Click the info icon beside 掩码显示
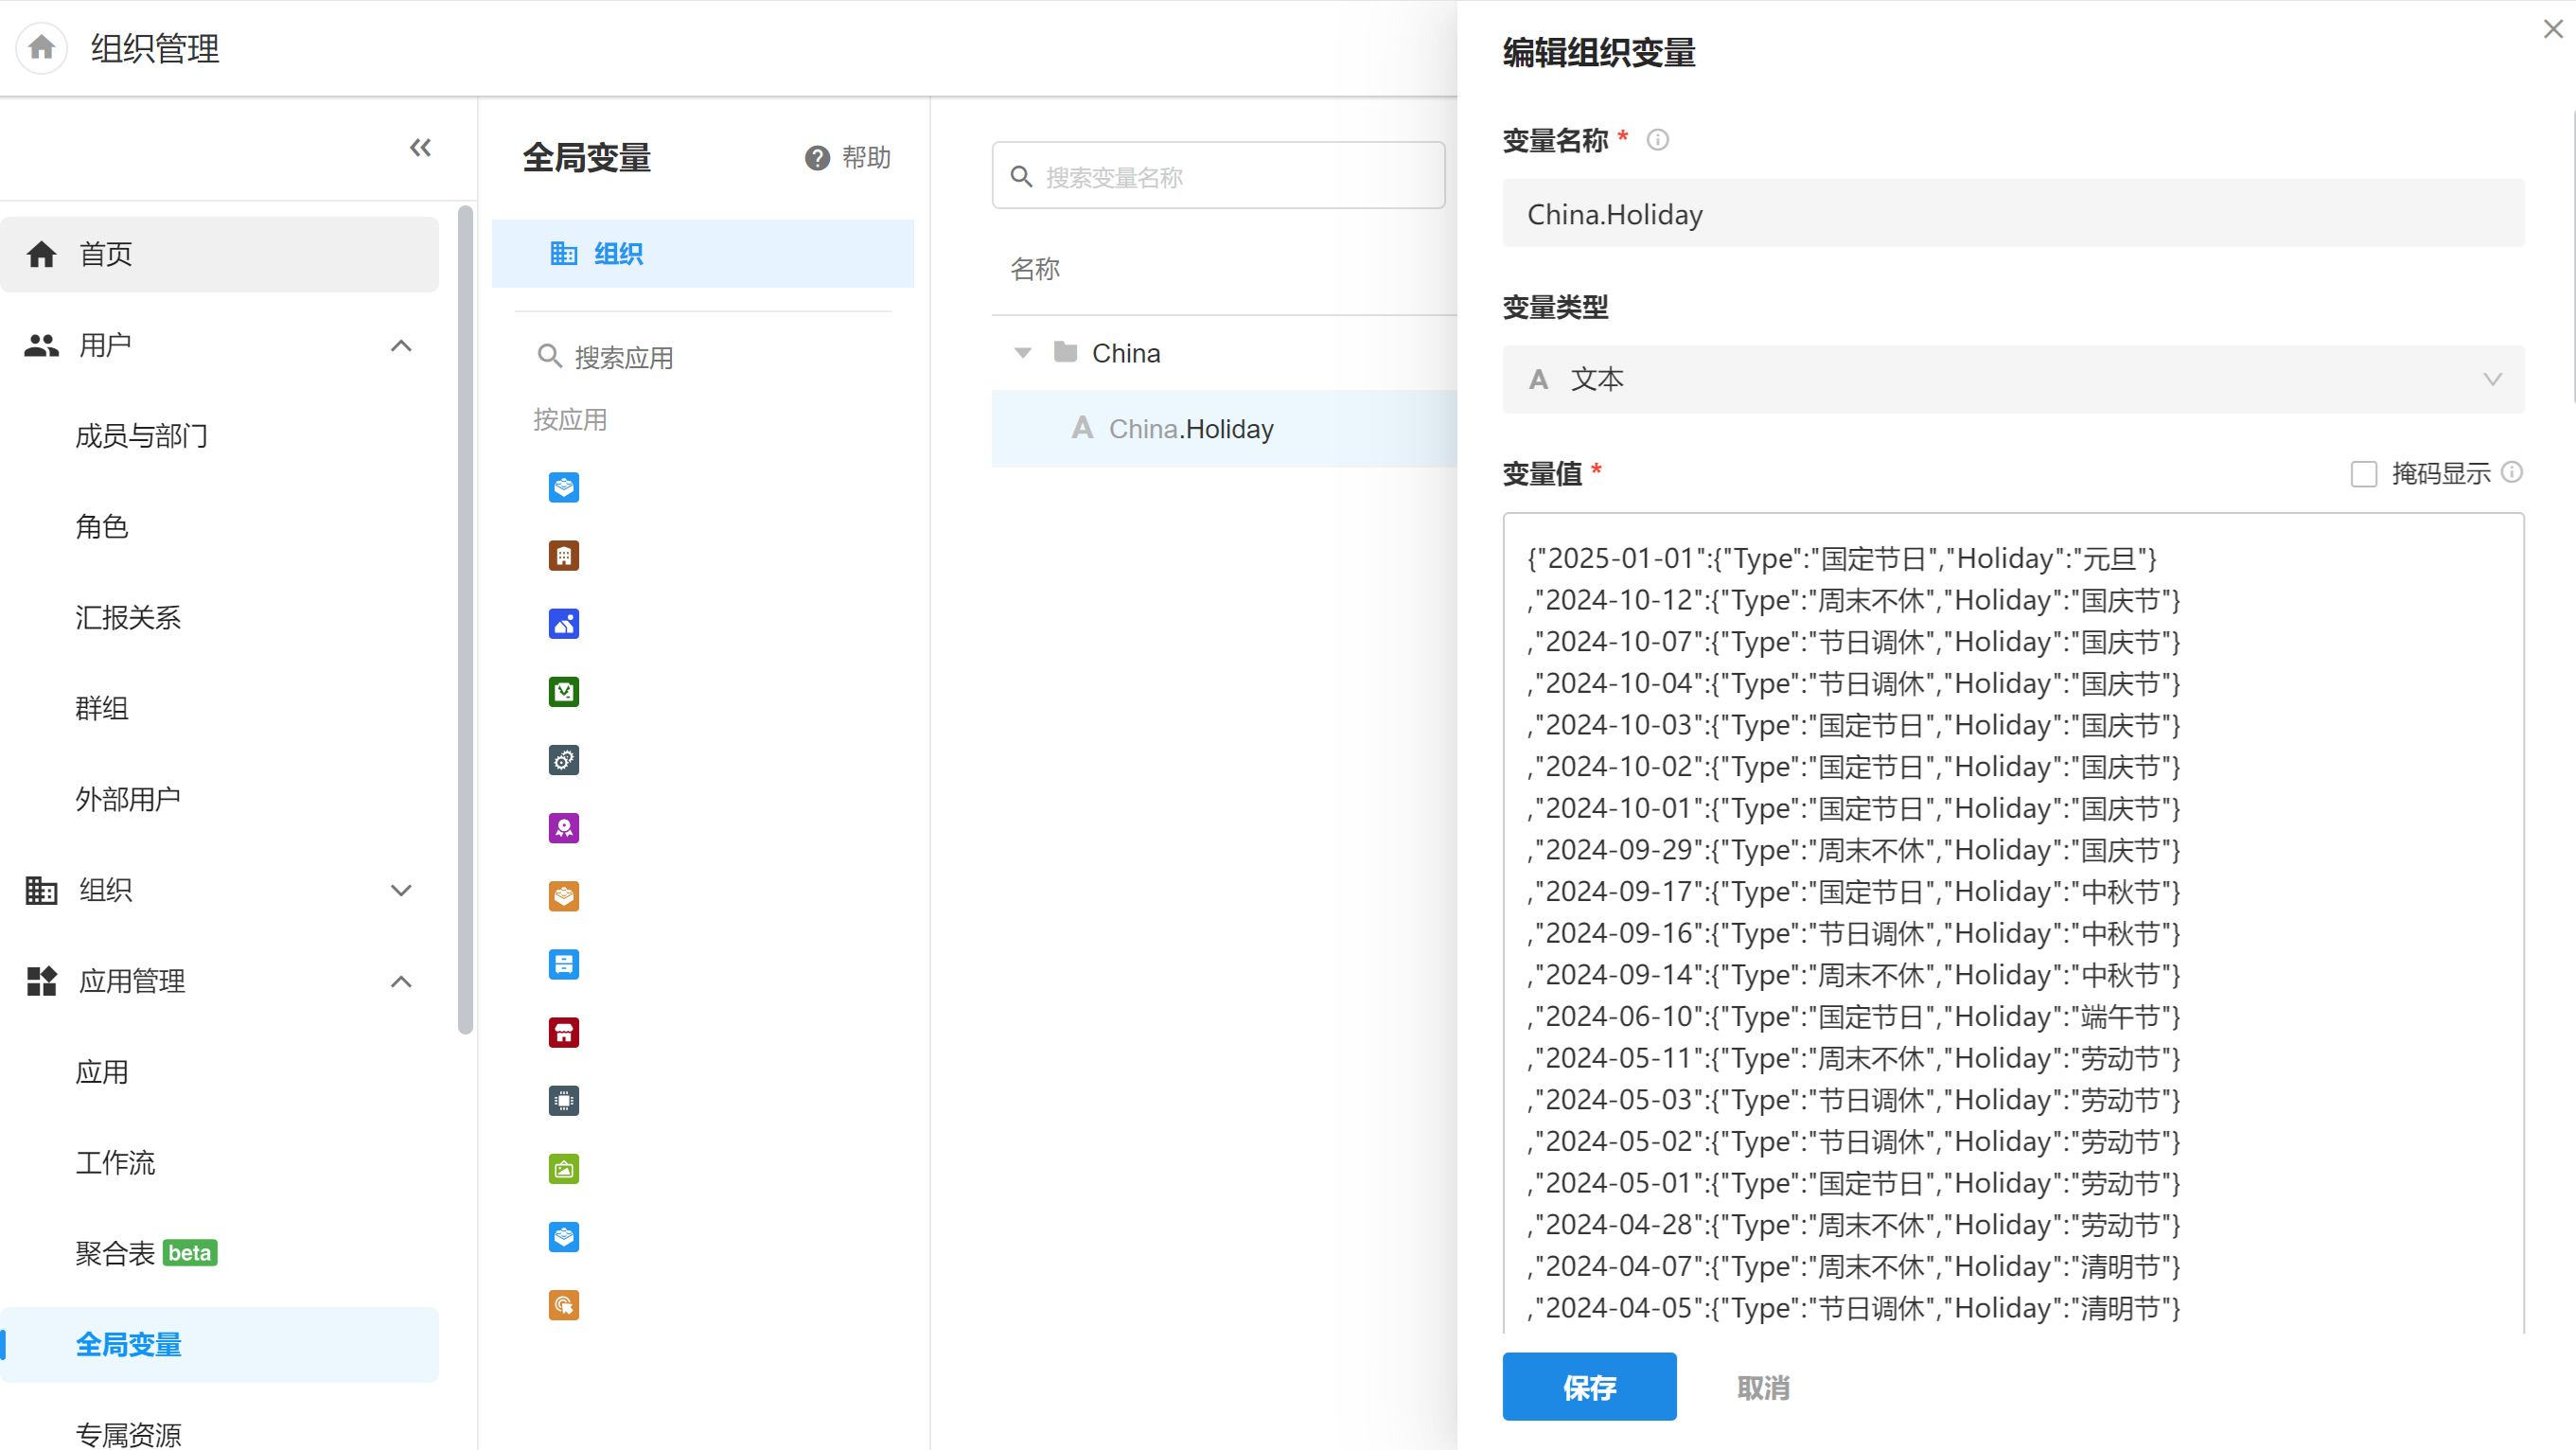 2512,472
